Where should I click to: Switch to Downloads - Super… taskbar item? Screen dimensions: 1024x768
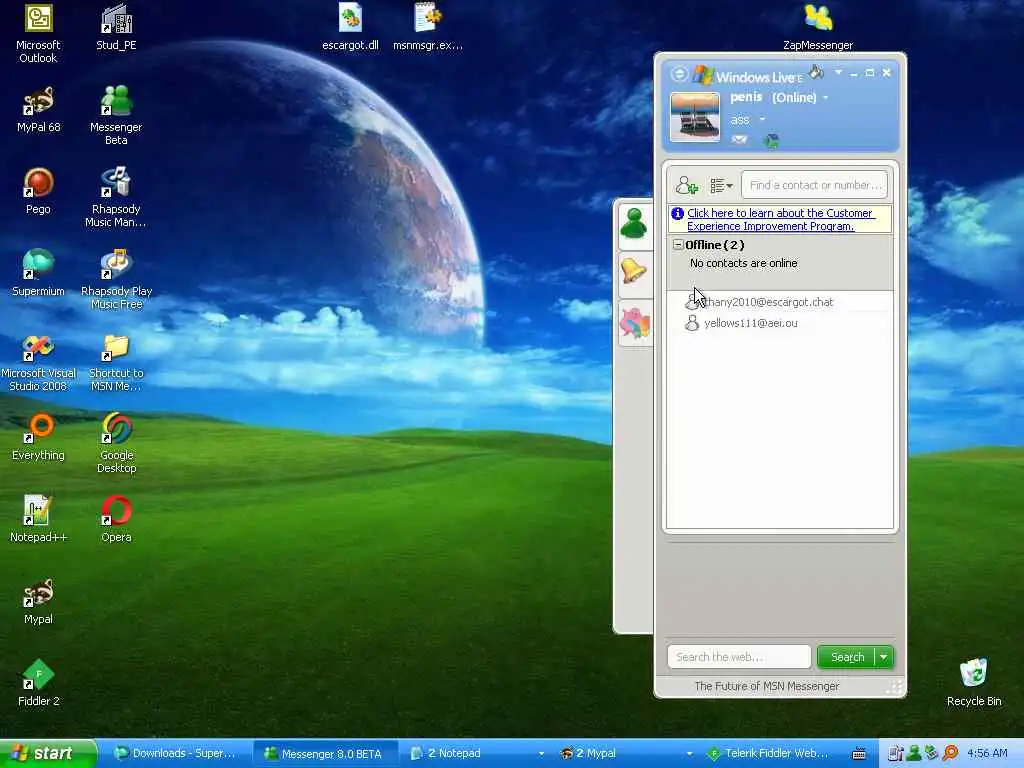click(x=174, y=754)
